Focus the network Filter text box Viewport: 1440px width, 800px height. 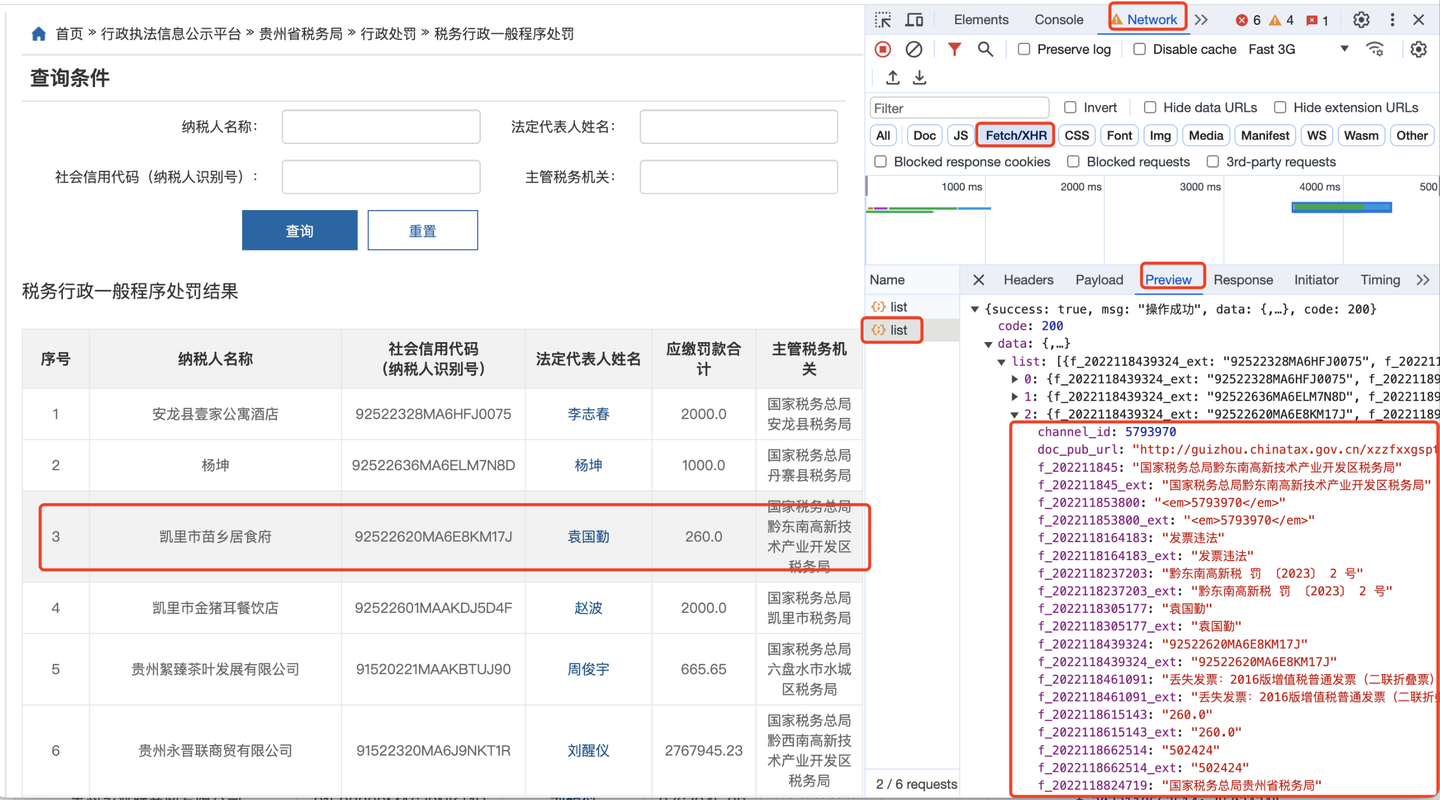pos(959,108)
